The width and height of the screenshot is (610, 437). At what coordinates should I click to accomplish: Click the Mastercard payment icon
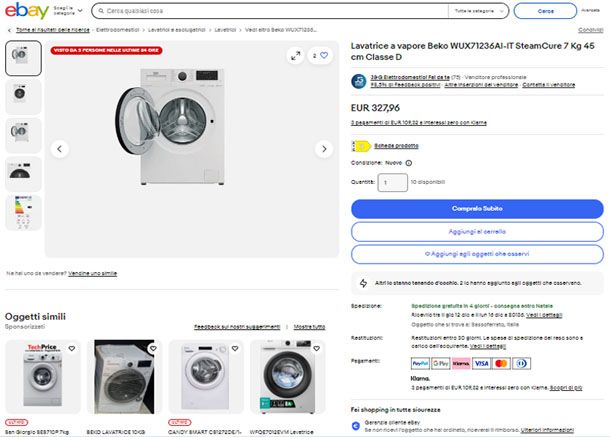501,363
